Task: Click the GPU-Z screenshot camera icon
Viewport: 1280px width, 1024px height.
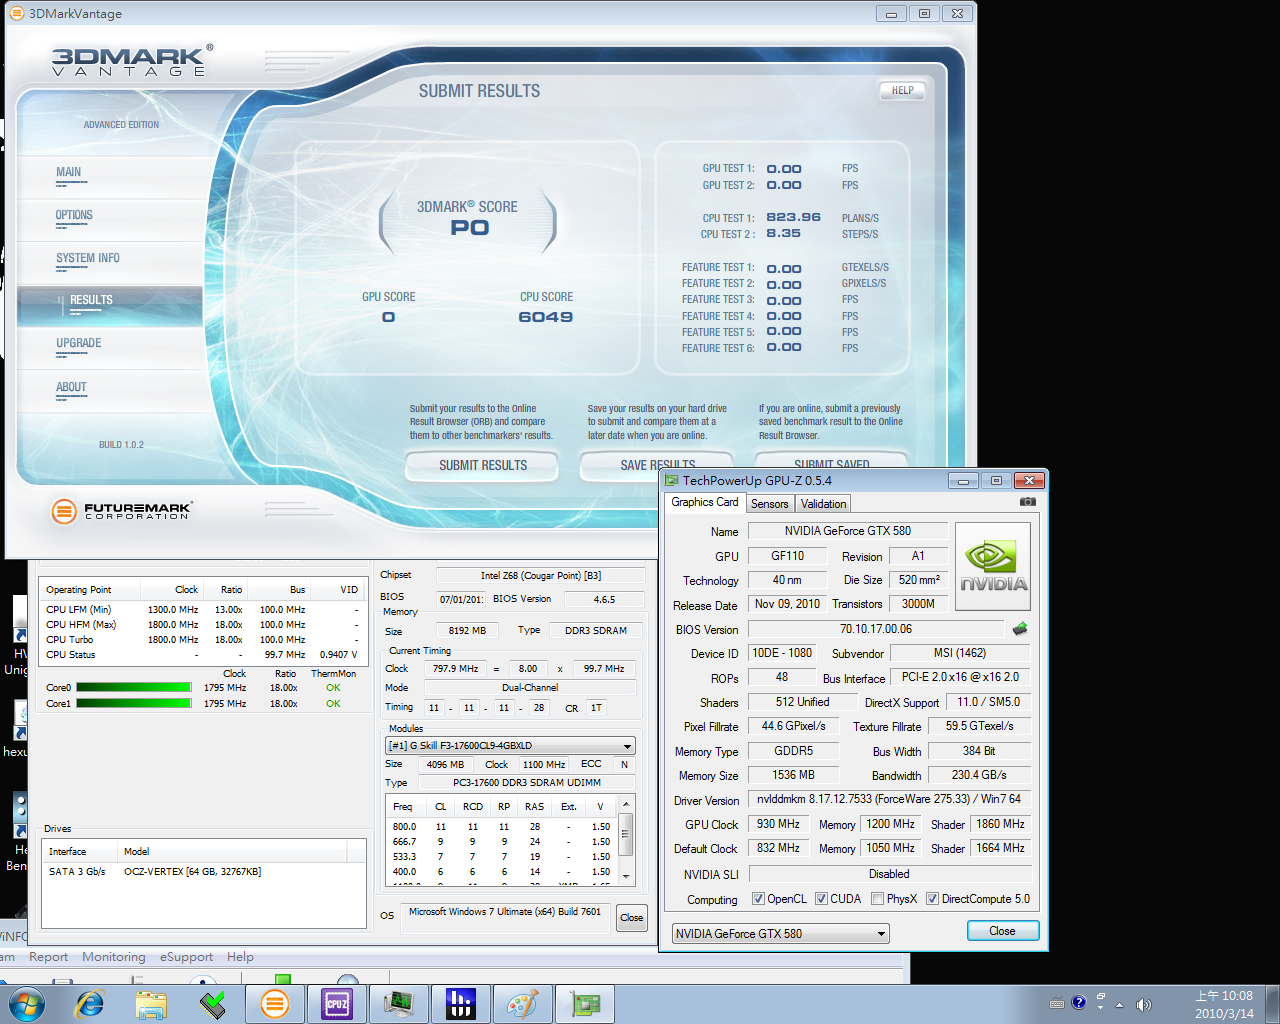Action: click(x=1027, y=502)
